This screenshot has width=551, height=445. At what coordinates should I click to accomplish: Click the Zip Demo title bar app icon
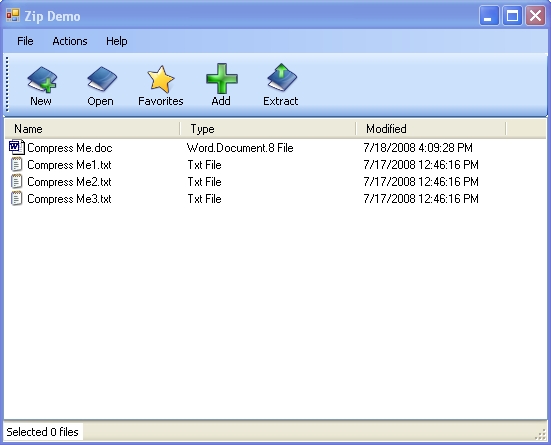click(x=13, y=15)
